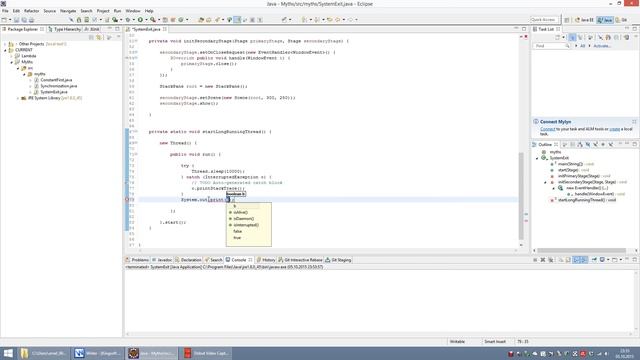
Task: Run the program with green Run icon
Action: pos(140,20)
